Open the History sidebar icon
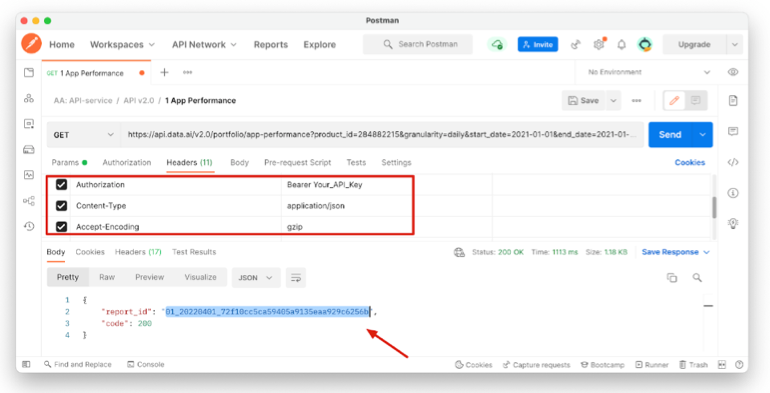The height and width of the screenshot is (393, 770). (29, 226)
